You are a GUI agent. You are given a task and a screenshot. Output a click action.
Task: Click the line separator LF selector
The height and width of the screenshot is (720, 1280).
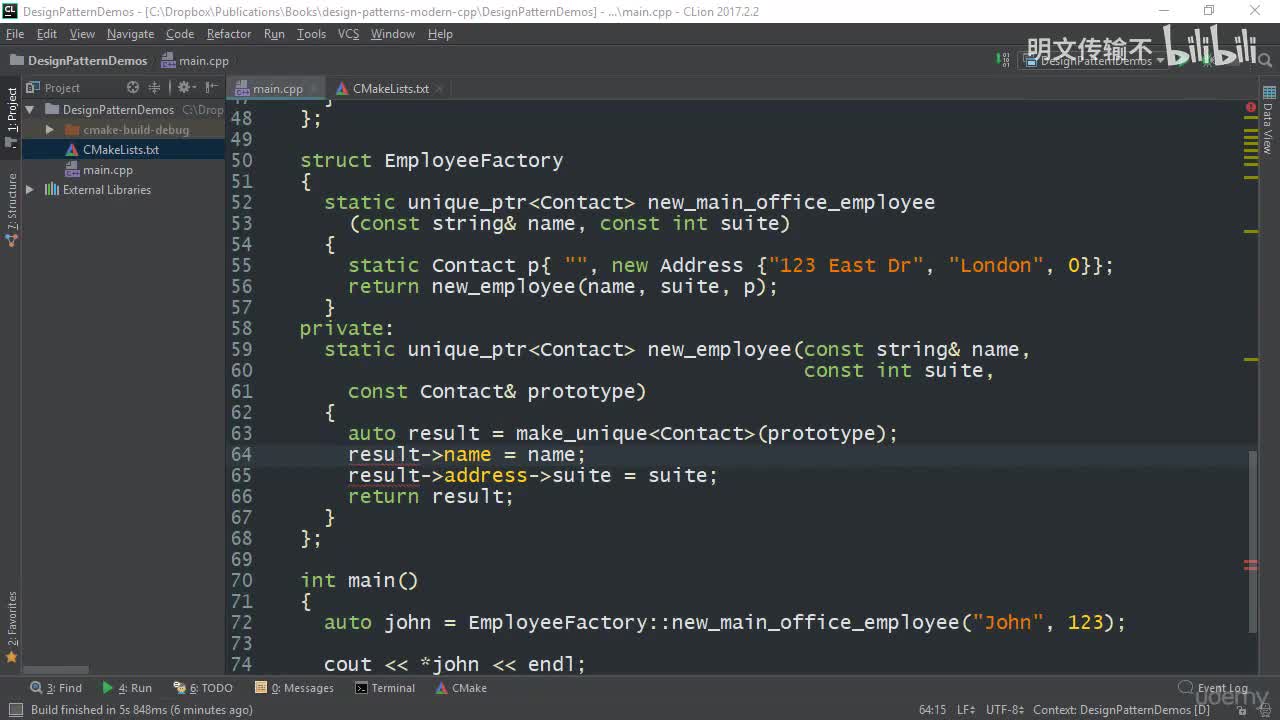click(x=966, y=710)
